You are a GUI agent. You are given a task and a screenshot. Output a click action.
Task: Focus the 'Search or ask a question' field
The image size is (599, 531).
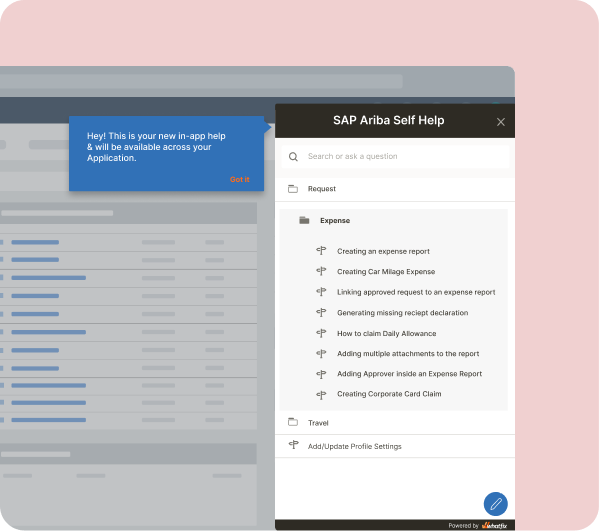[x=395, y=157]
